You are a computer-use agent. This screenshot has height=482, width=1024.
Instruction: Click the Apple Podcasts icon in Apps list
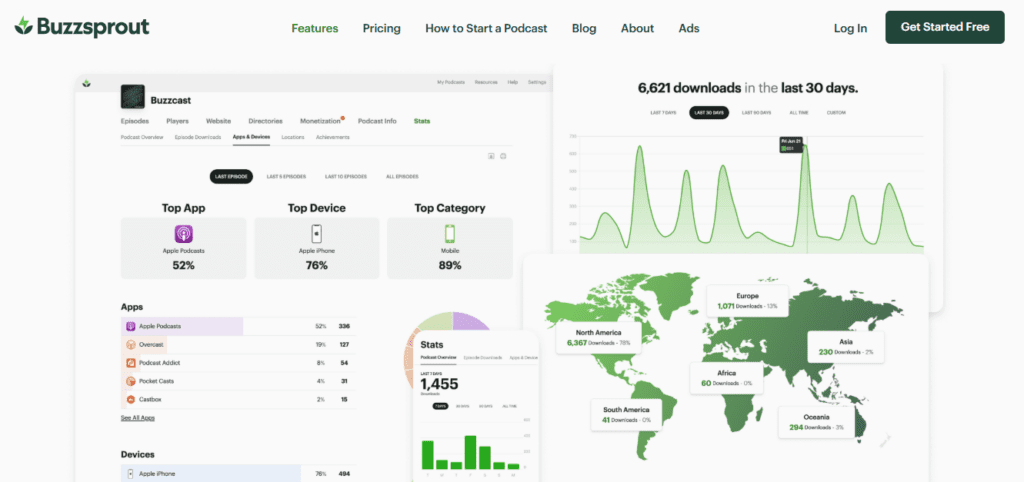[131, 326]
